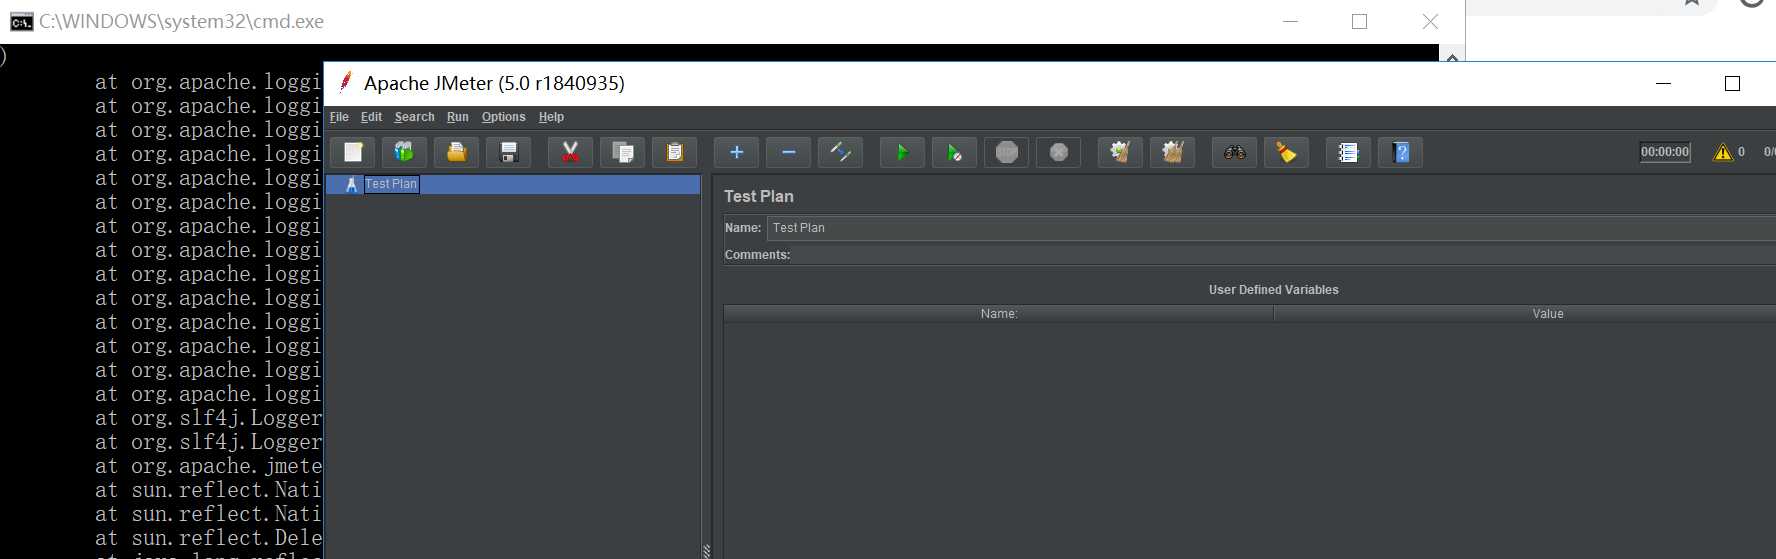Viewport: 1776px width, 559px height.
Task: Open the Help menu
Action: (551, 117)
